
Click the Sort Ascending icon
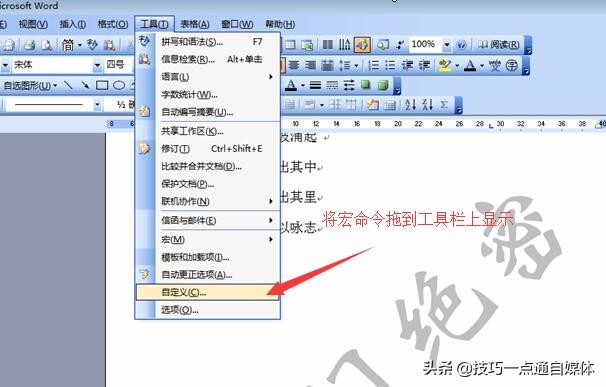click(x=410, y=105)
